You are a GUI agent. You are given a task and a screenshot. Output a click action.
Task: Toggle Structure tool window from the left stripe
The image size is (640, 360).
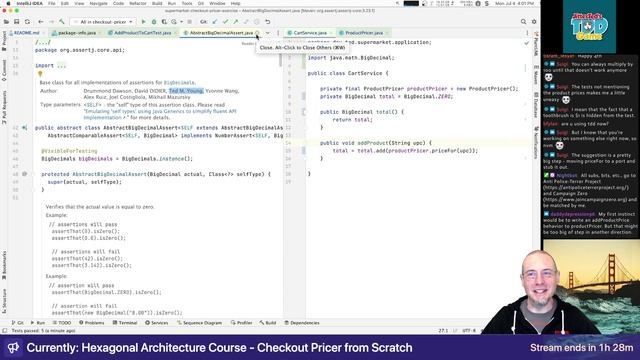[4, 301]
